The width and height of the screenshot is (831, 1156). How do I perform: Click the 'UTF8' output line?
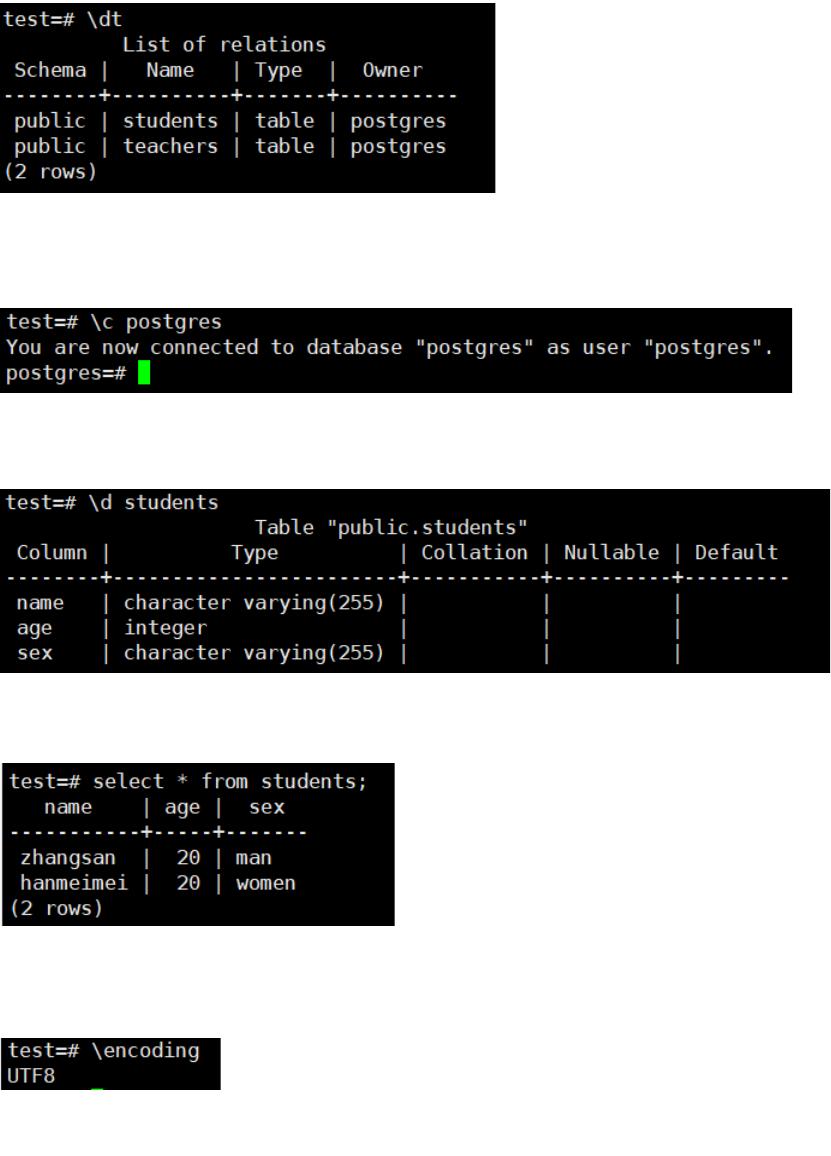[x=31, y=1076]
